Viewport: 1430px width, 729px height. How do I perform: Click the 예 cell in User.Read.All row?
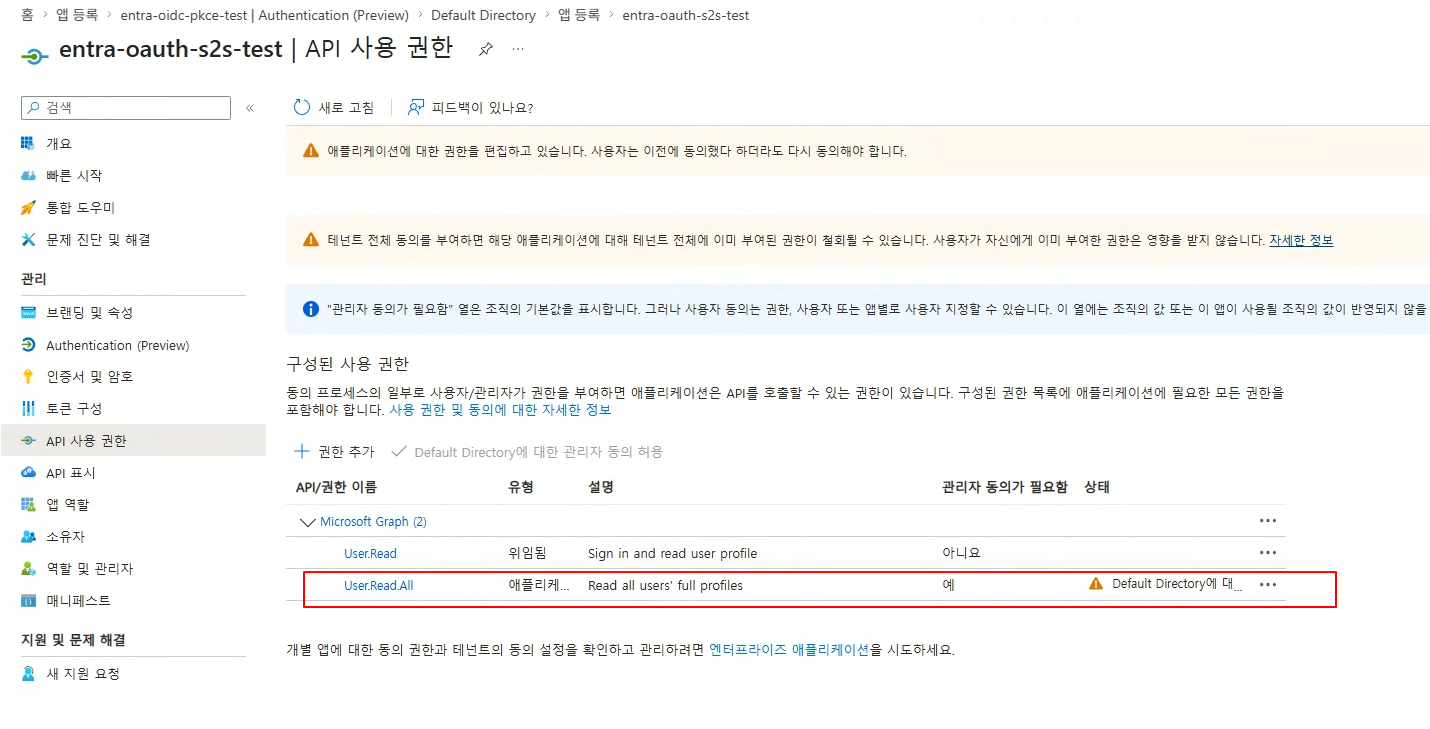click(x=948, y=585)
